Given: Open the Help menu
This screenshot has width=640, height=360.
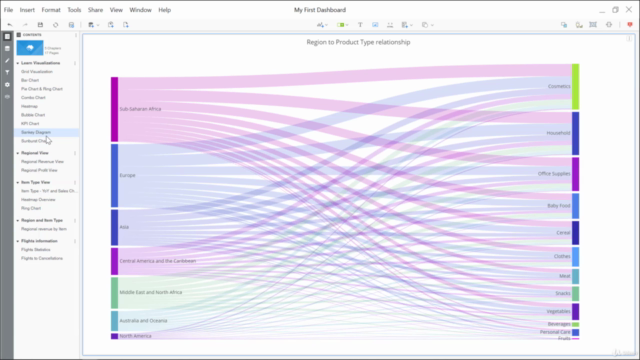Looking at the screenshot, I should point(164,10).
